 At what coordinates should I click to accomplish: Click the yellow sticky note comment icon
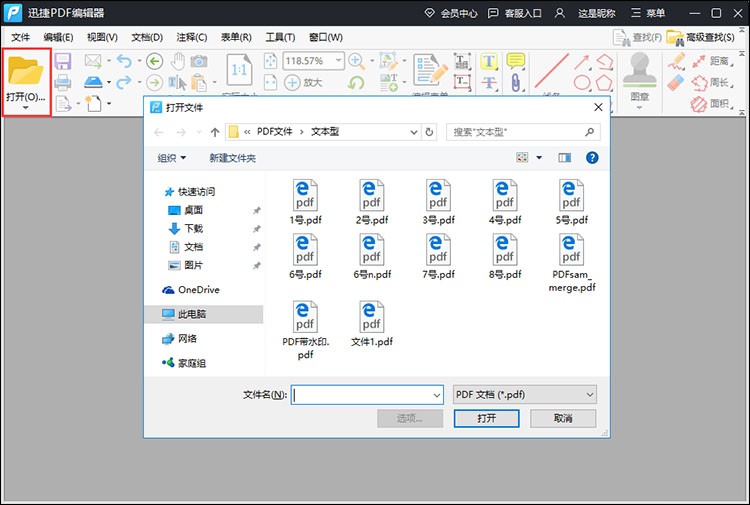click(516, 62)
